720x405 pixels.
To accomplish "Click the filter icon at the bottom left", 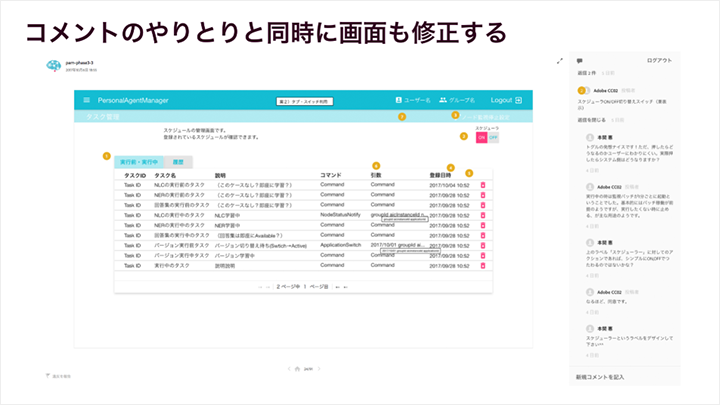I will click(47, 375).
